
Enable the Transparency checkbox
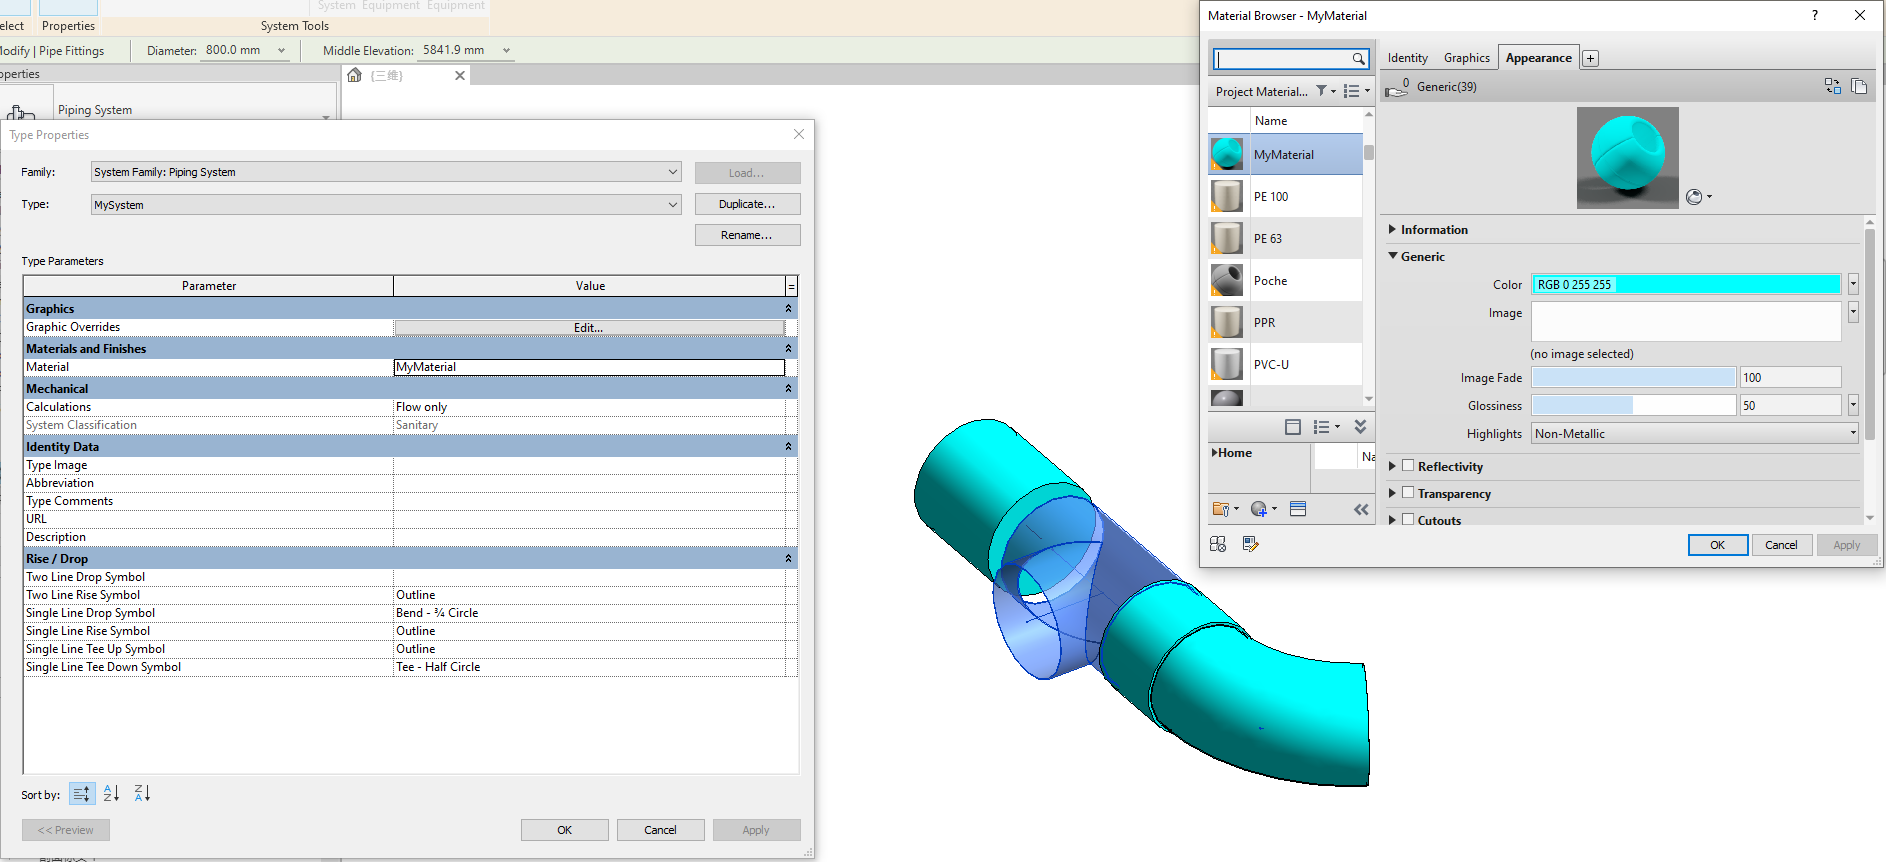pos(1408,493)
